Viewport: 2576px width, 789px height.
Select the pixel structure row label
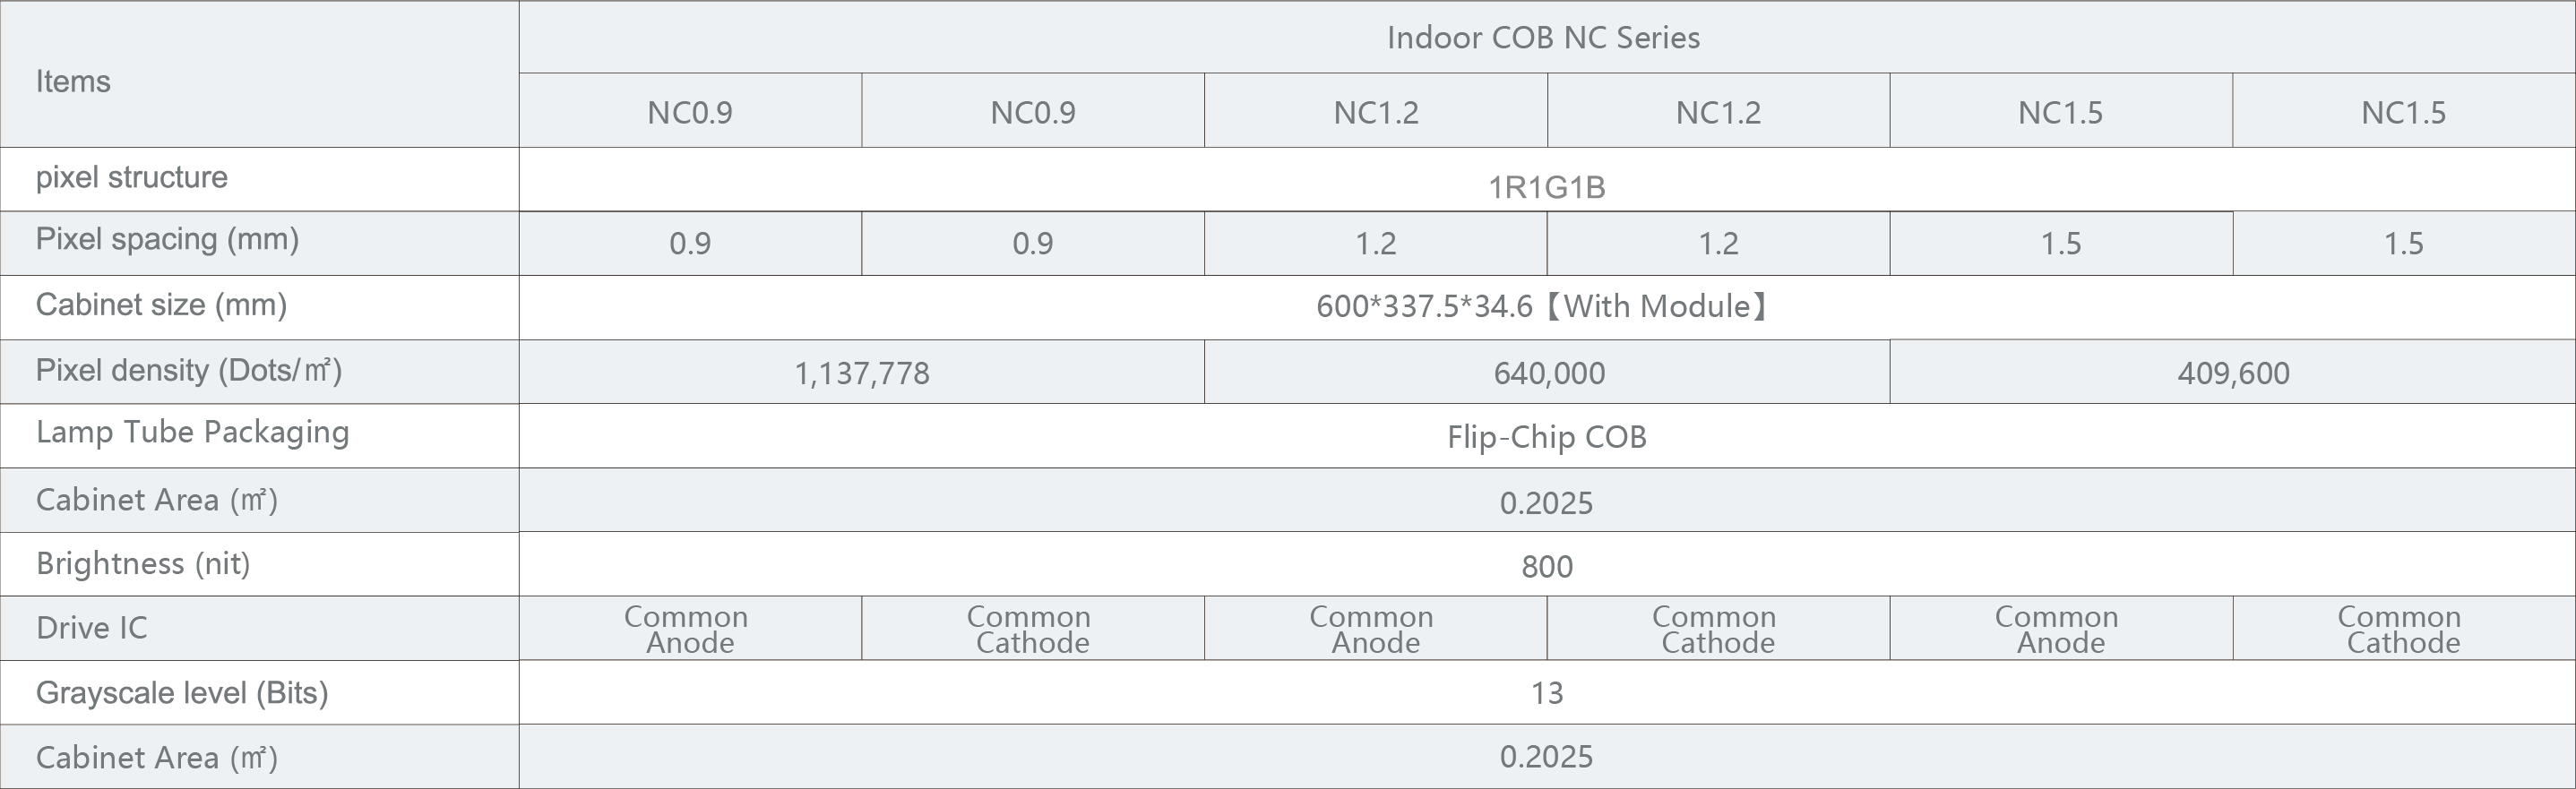(x=132, y=177)
